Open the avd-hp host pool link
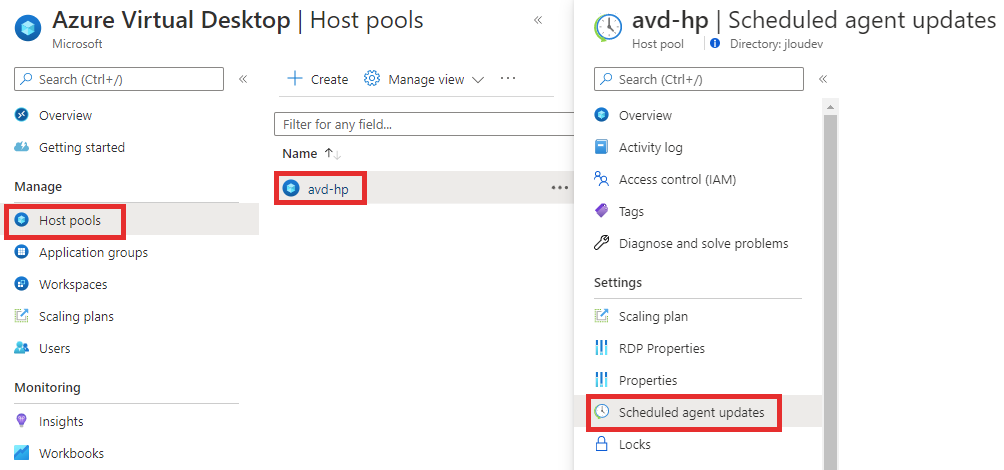The width and height of the screenshot is (1004, 470). coord(328,189)
